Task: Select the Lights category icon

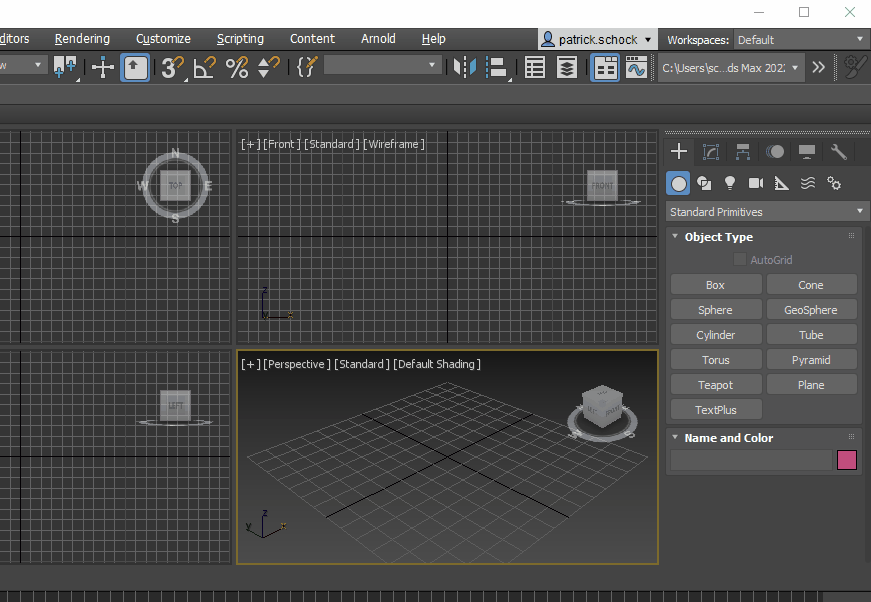Action: [730, 183]
